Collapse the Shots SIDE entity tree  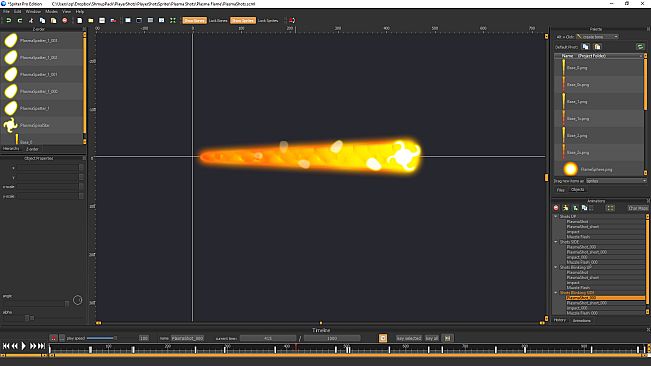[x=556, y=242]
